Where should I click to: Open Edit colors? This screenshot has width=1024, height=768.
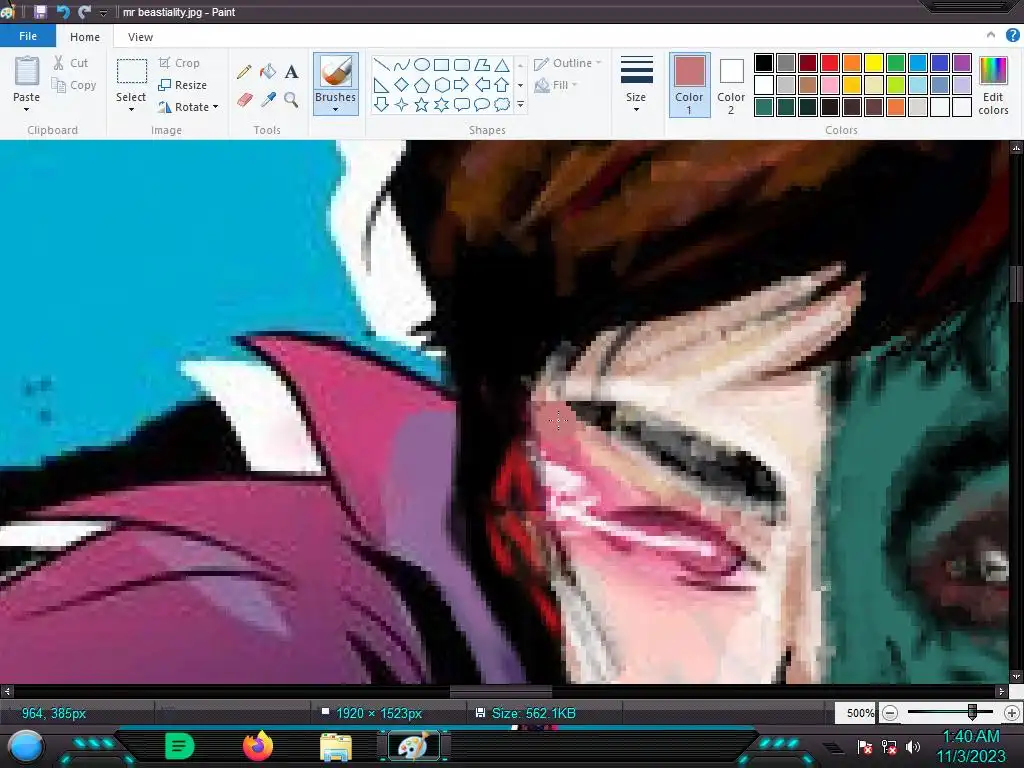[993, 86]
